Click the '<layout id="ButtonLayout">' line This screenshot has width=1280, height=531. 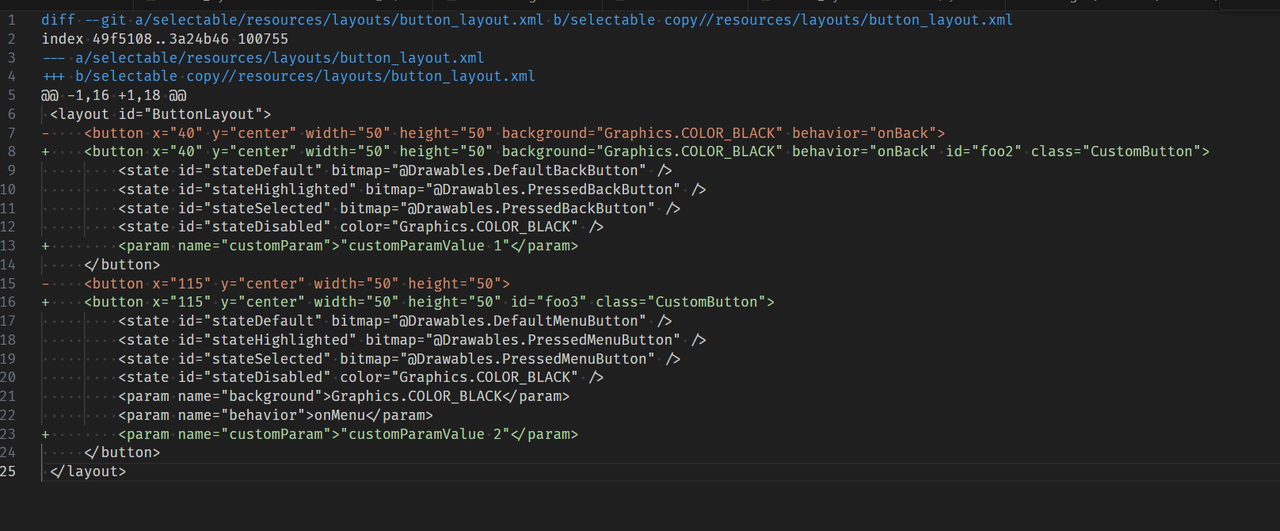(160, 114)
